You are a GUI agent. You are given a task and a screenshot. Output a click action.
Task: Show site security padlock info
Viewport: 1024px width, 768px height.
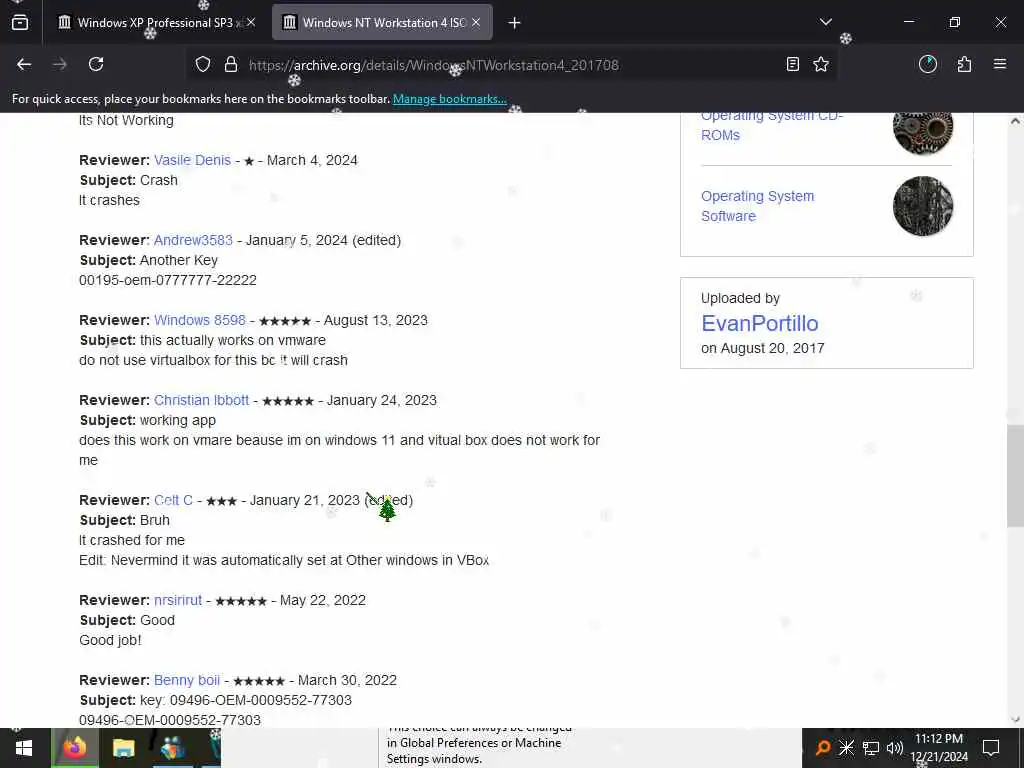point(231,64)
